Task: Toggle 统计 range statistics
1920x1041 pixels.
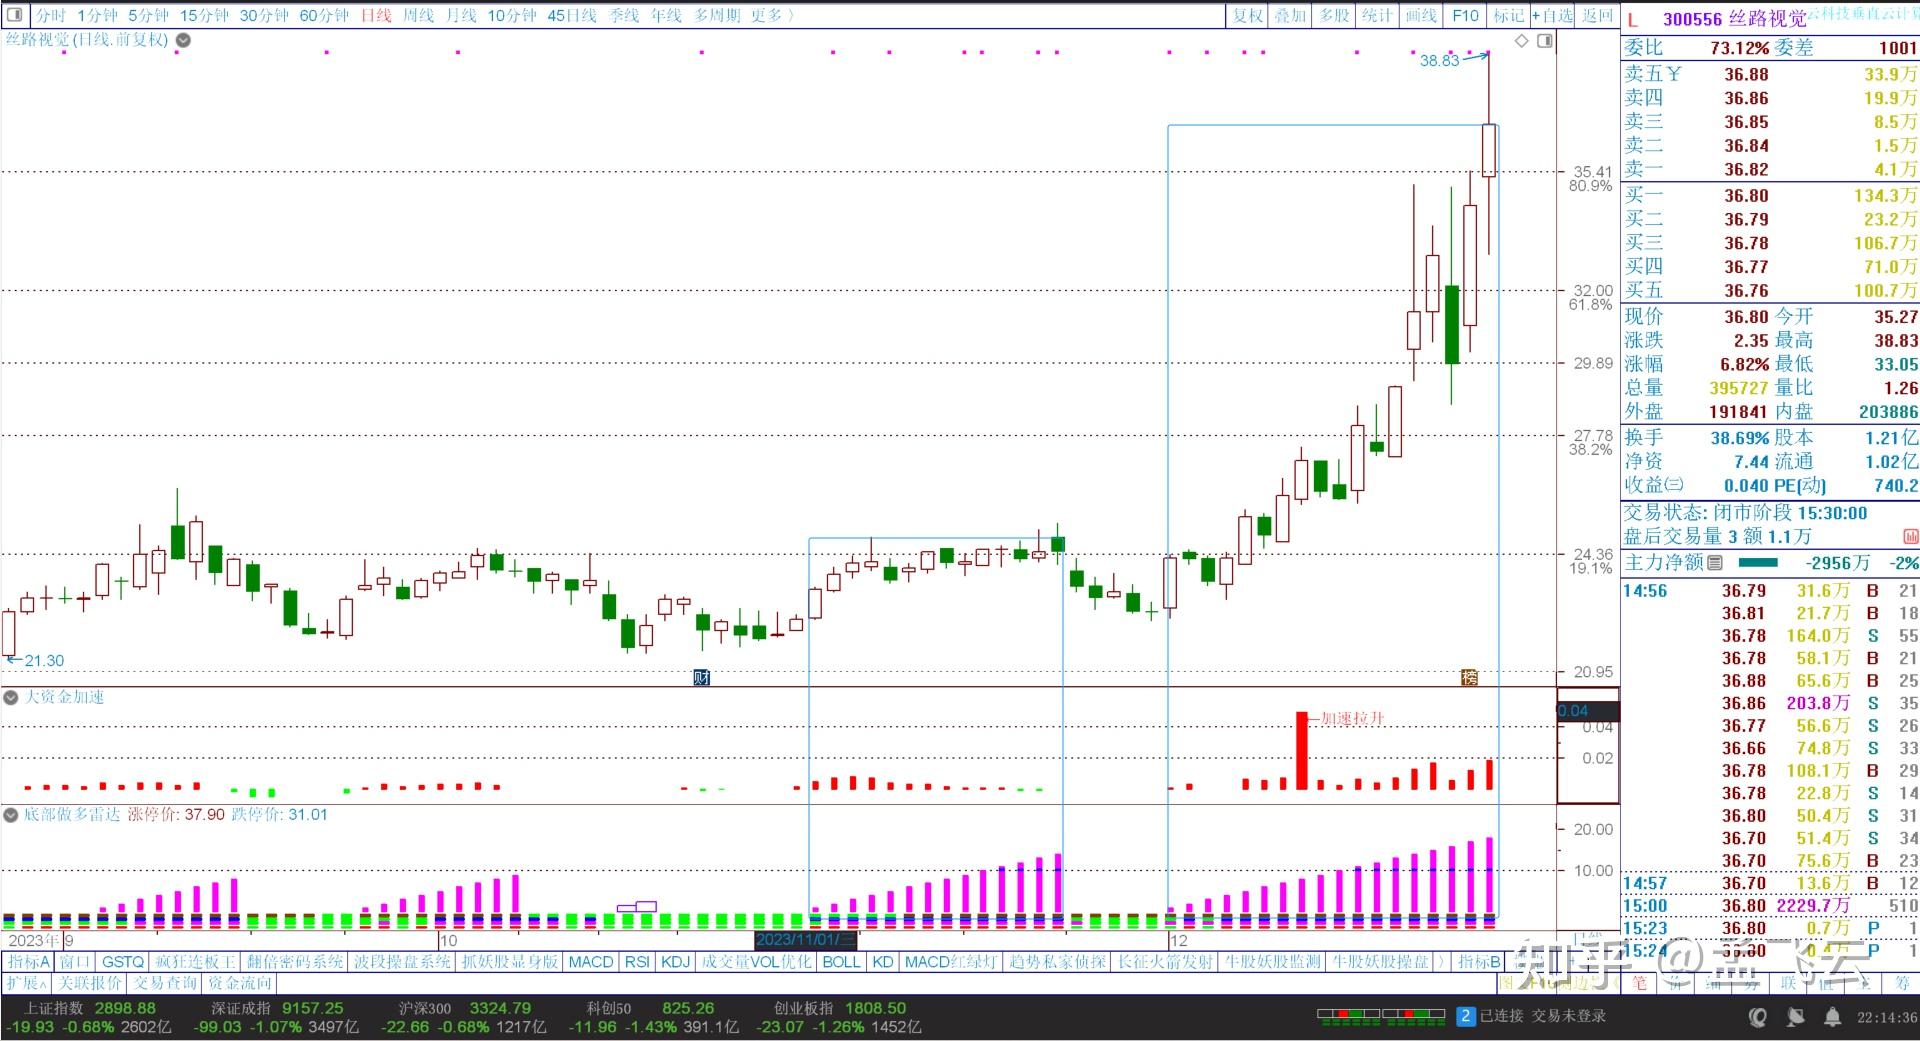Action: pos(1376,15)
